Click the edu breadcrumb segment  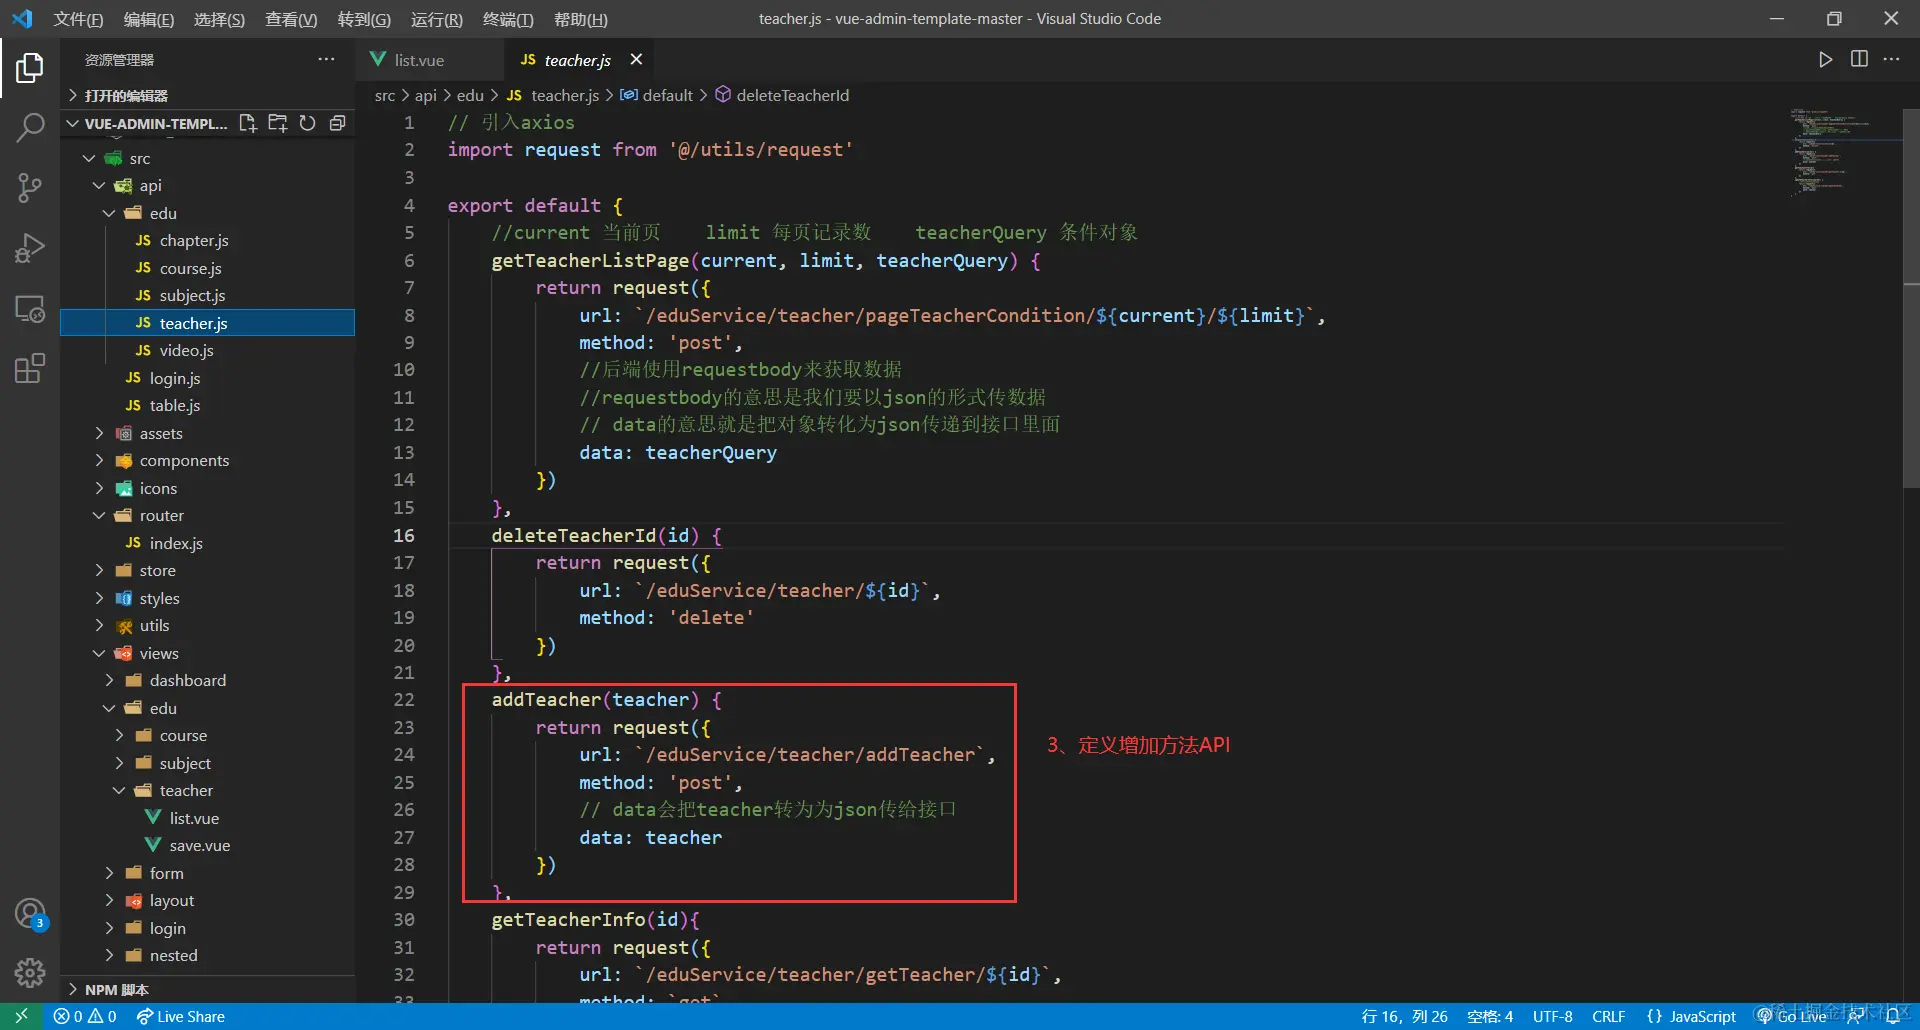(x=470, y=95)
